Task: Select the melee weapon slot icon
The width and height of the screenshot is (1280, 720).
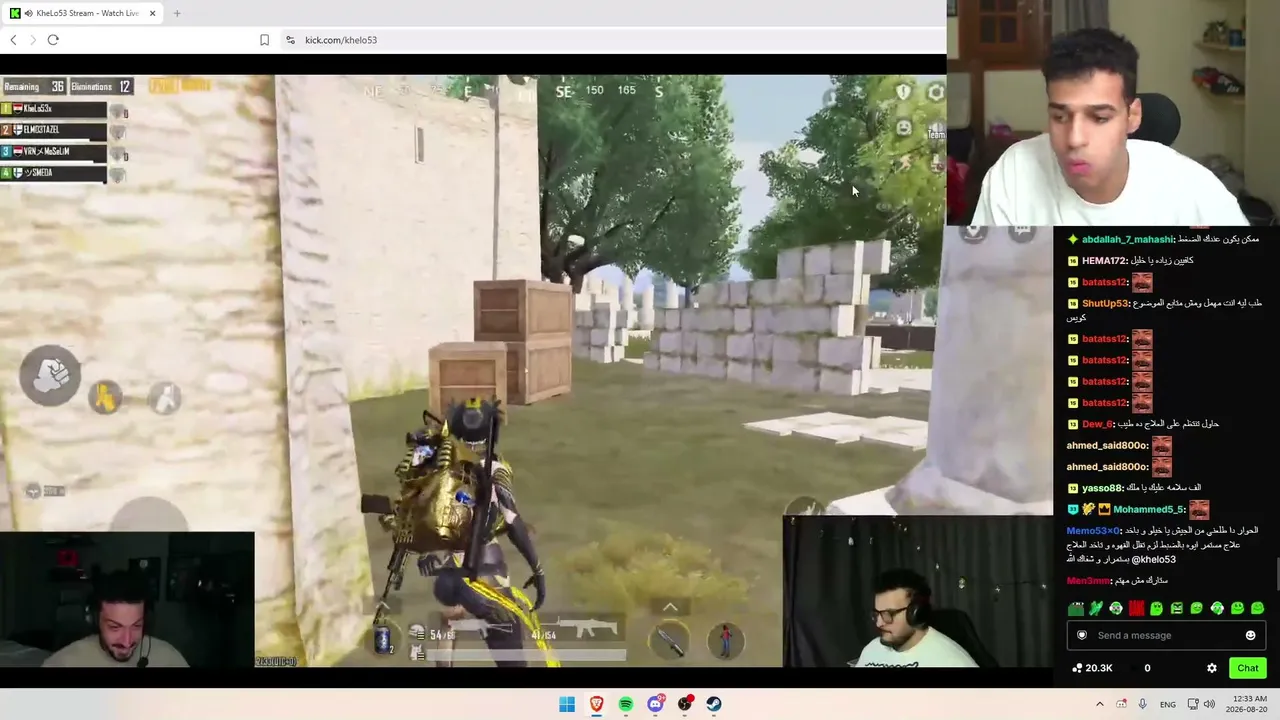Action: point(669,640)
